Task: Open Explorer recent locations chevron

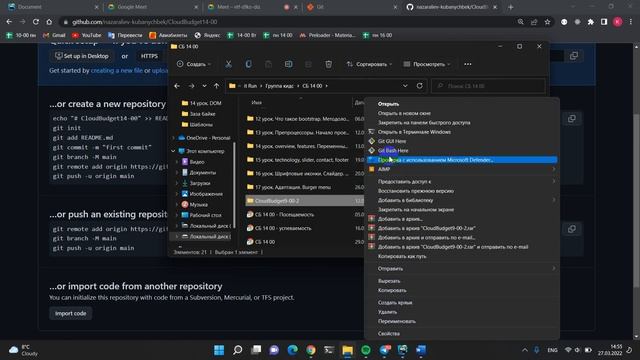Action: pyautogui.click(x=204, y=86)
